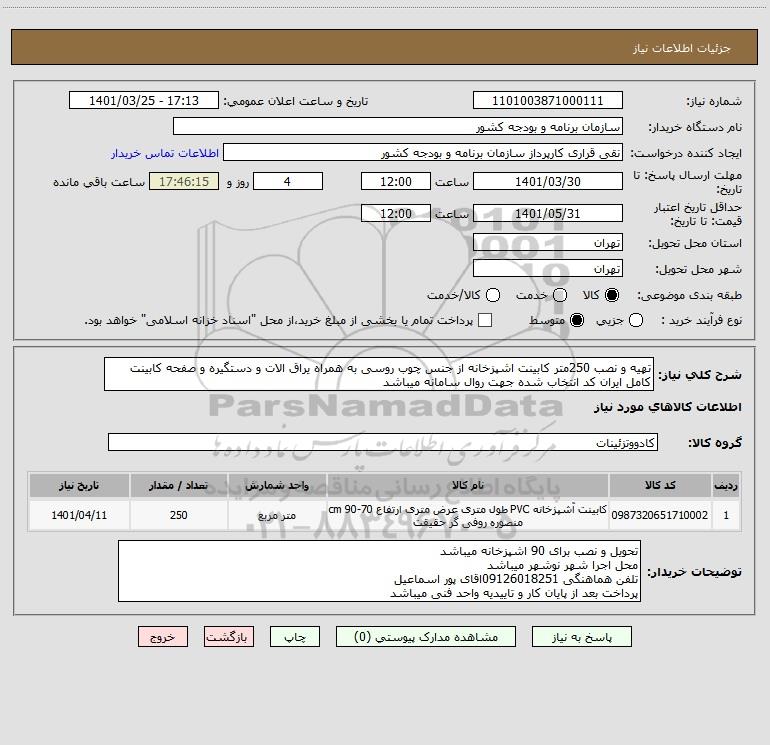Click the price validity time 12:00 field
The height and width of the screenshot is (745, 770).
[x=396, y=213]
